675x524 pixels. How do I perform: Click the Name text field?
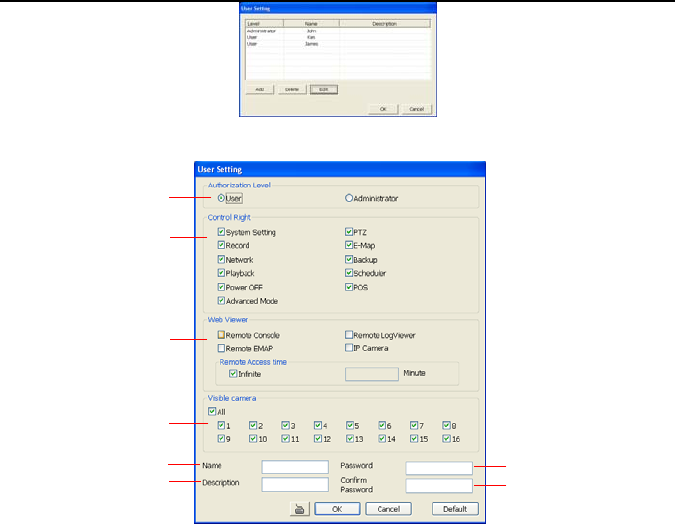coord(295,466)
